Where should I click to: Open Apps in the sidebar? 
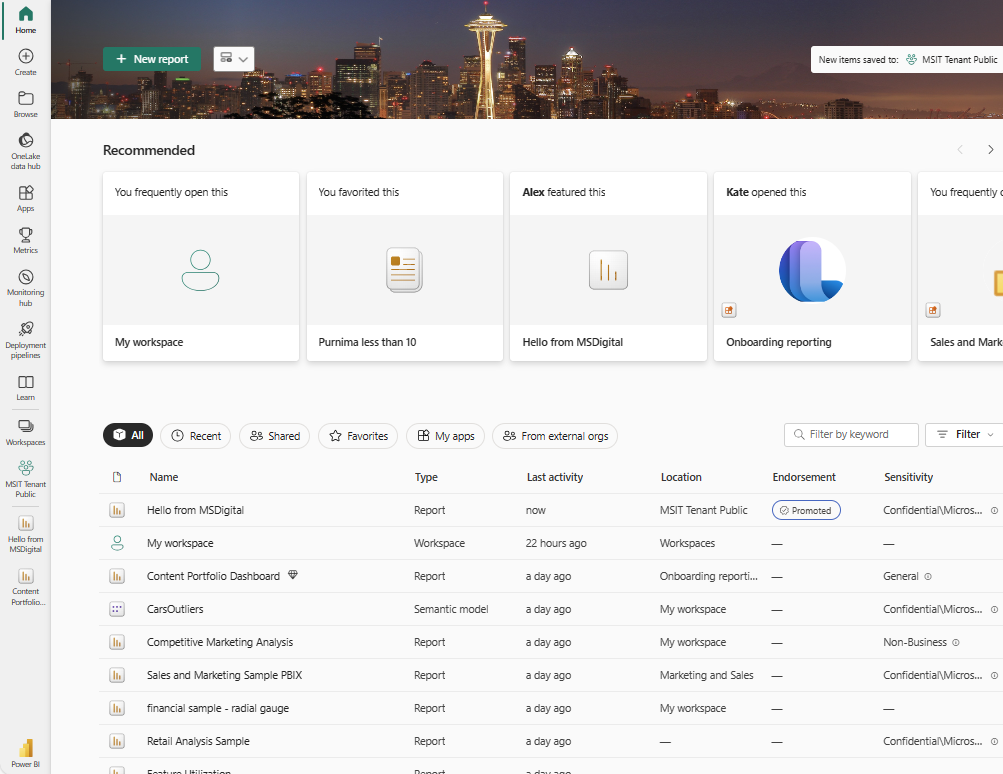26,198
